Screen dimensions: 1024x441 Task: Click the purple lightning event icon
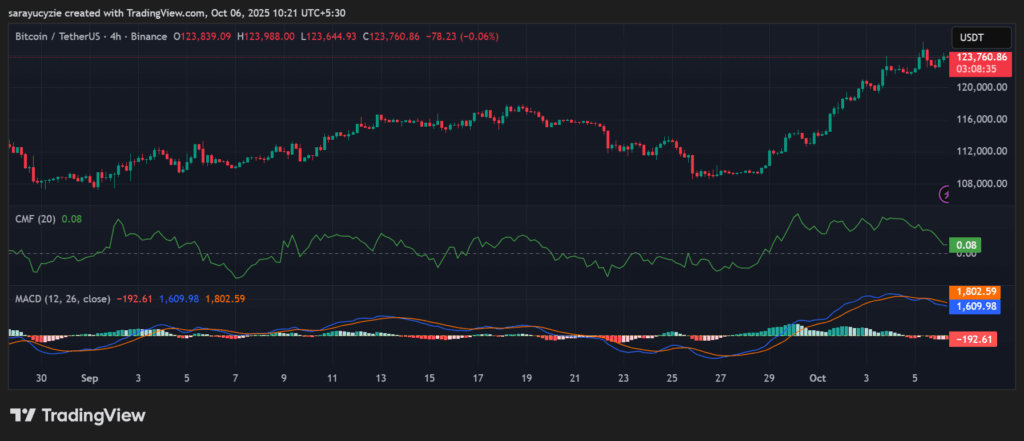point(944,193)
